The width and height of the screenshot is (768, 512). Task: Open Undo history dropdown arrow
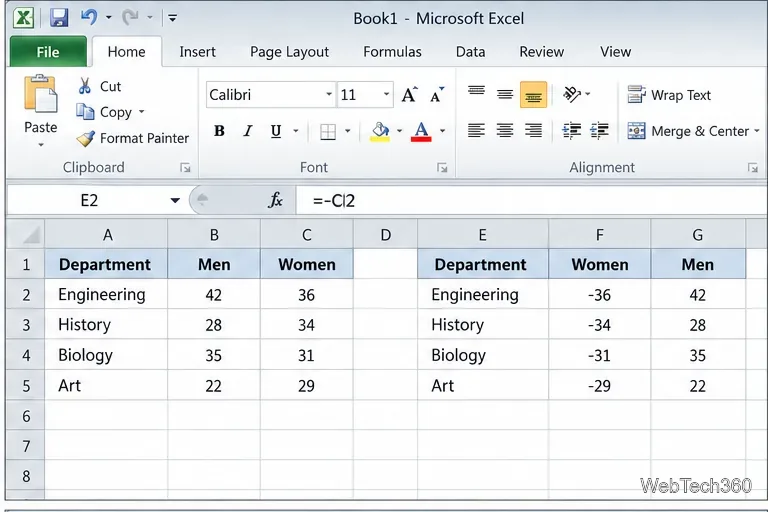tap(109, 18)
